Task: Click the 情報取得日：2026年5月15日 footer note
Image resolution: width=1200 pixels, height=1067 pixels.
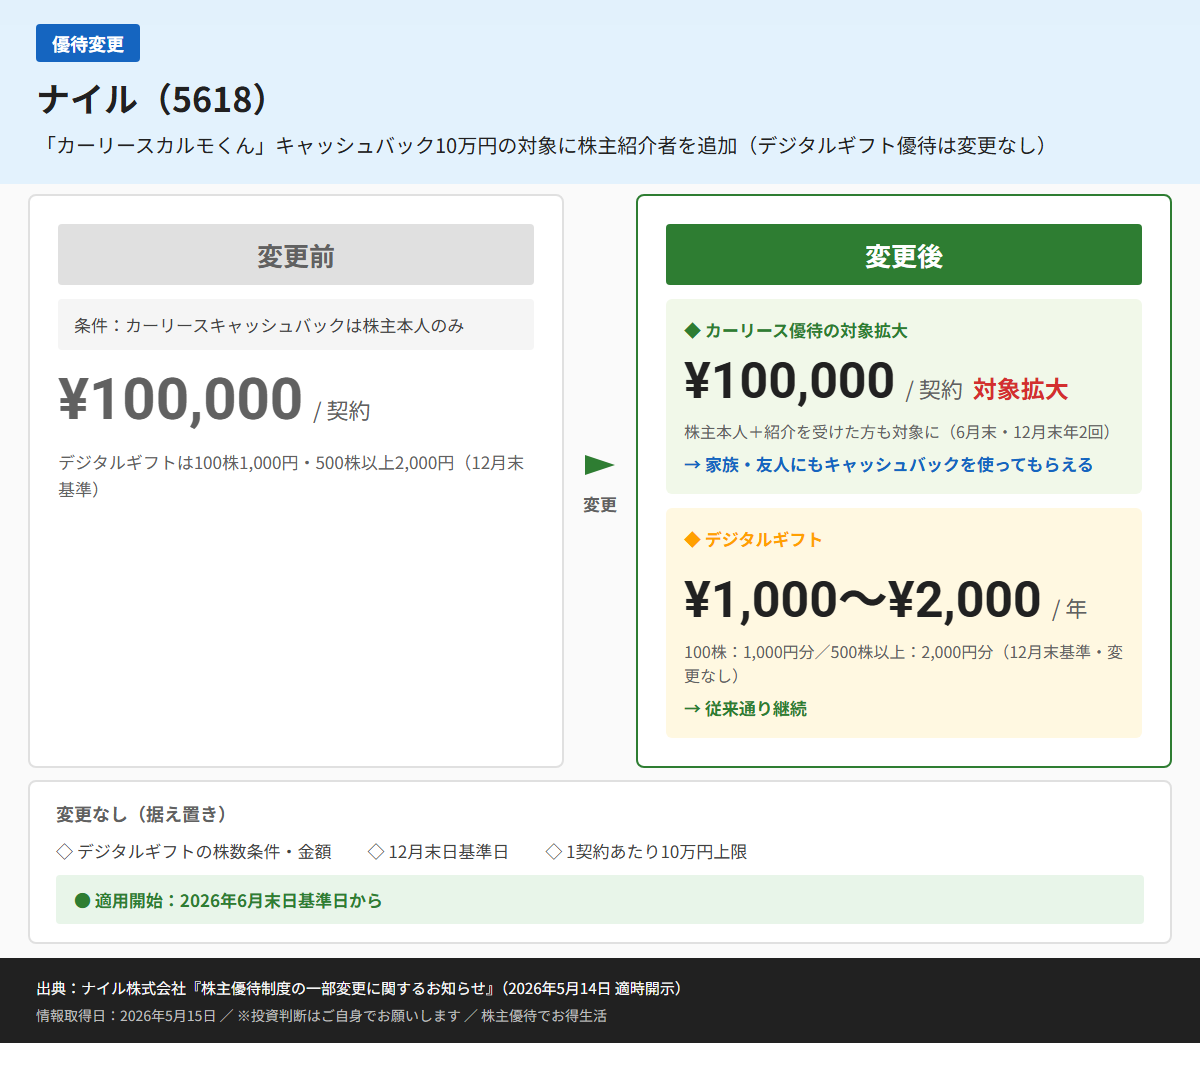Action: [x=126, y=1016]
